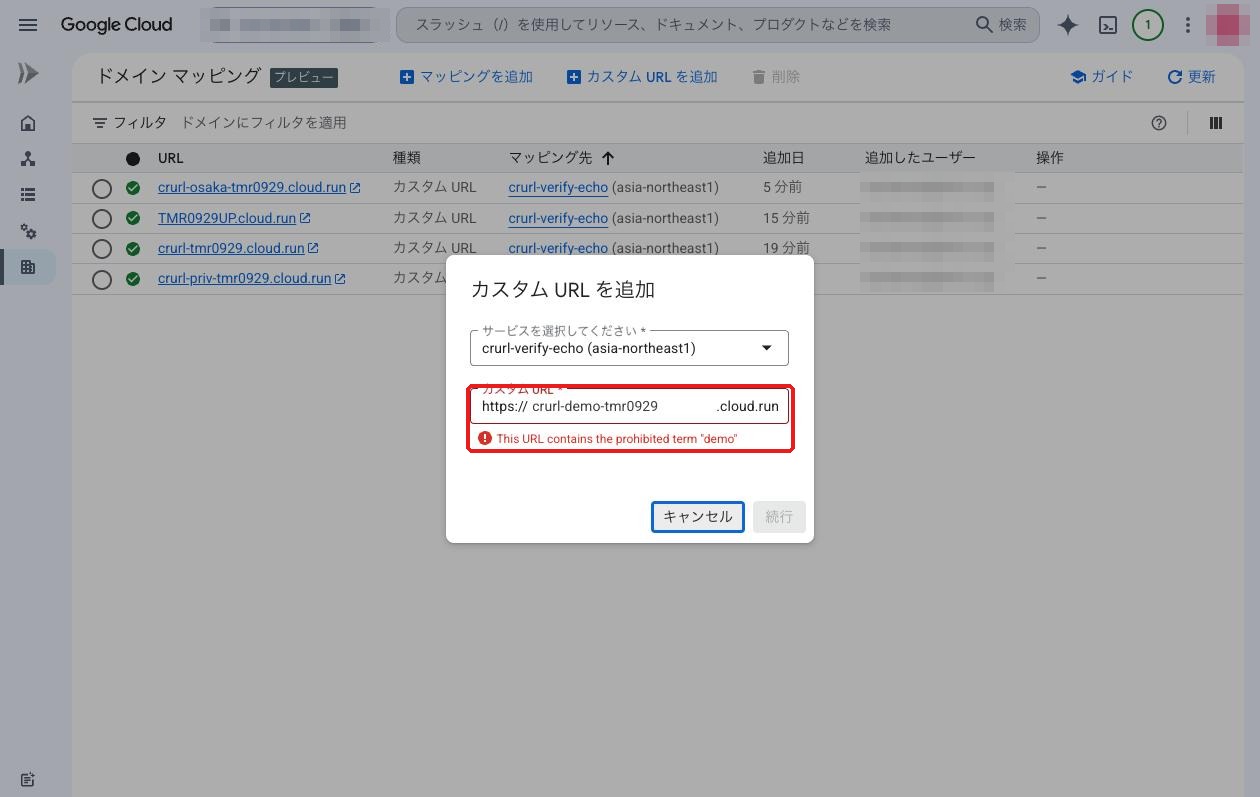
Task: Click the filter icon labeled フィルタ
Action: 129,122
